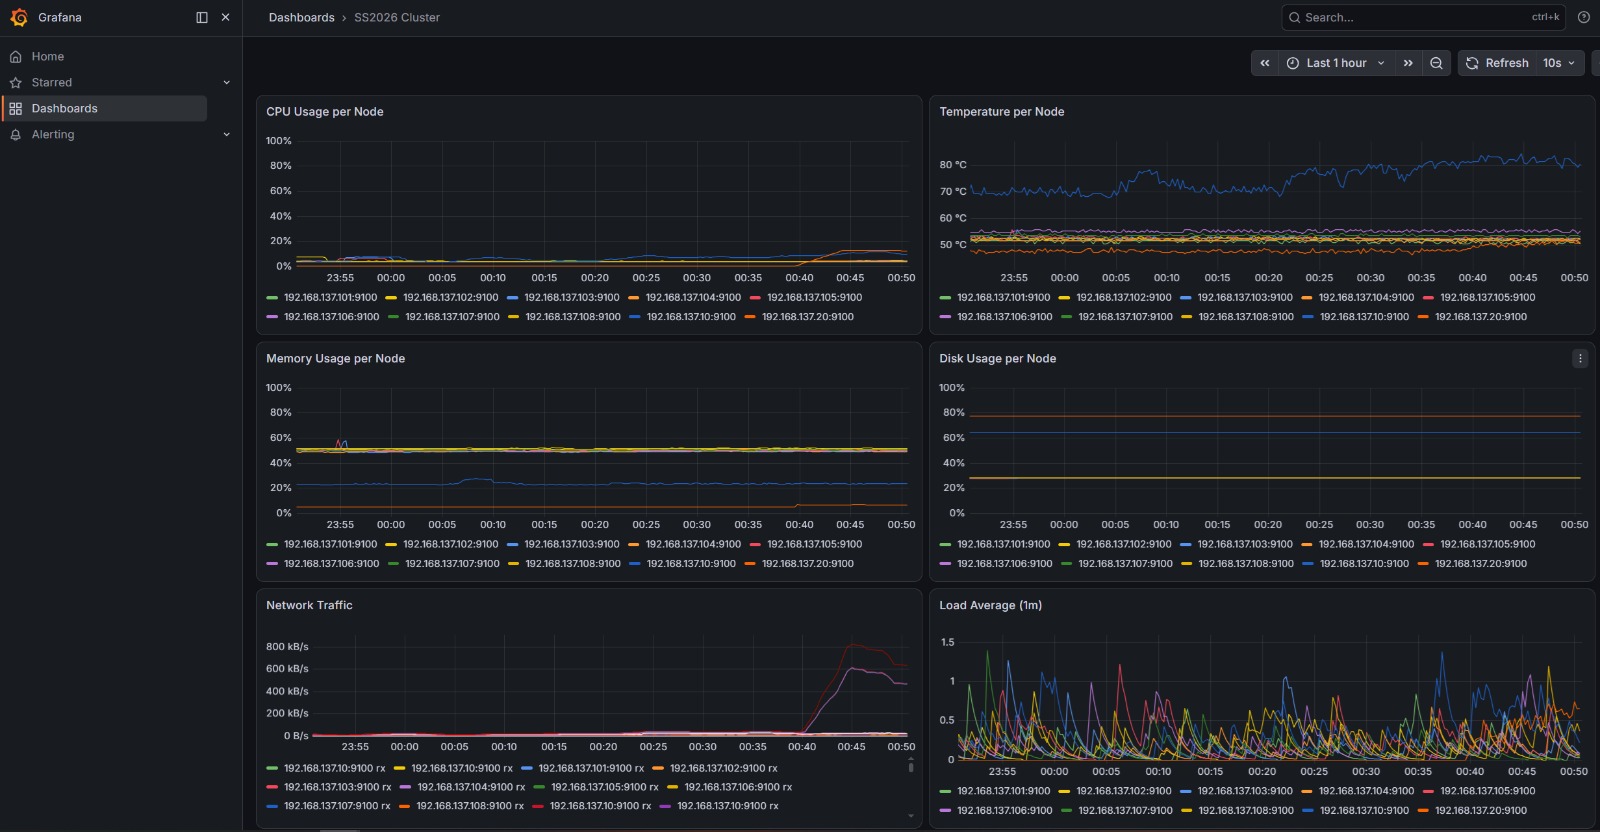This screenshot has width=1600, height=832.
Task: Click the Load Average (1m) panel title
Action: (x=991, y=606)
